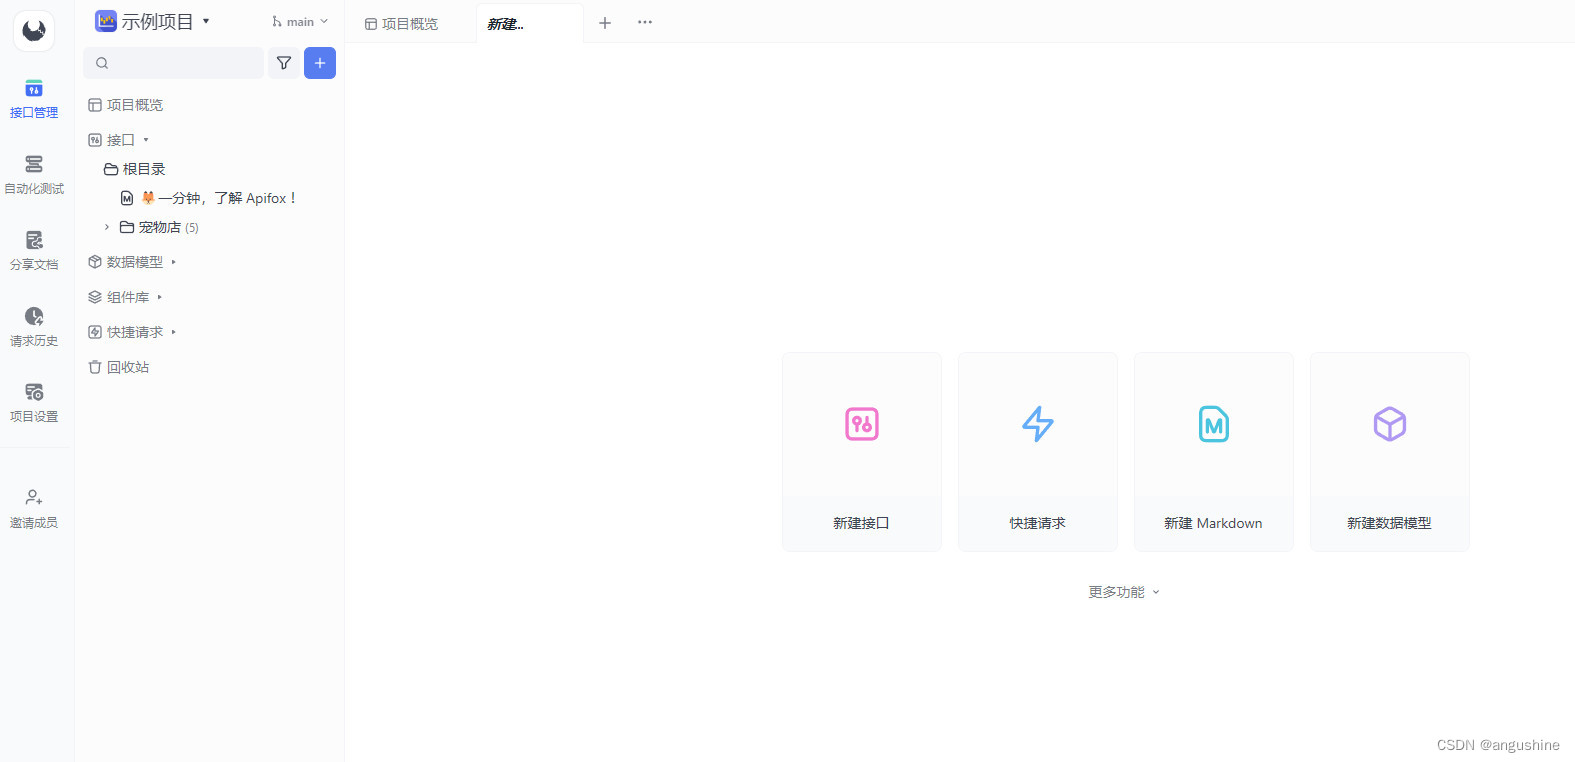Open the tab bar more options ellipsis
Viewport: 1575px width, 762px height.
pos(645,22)
